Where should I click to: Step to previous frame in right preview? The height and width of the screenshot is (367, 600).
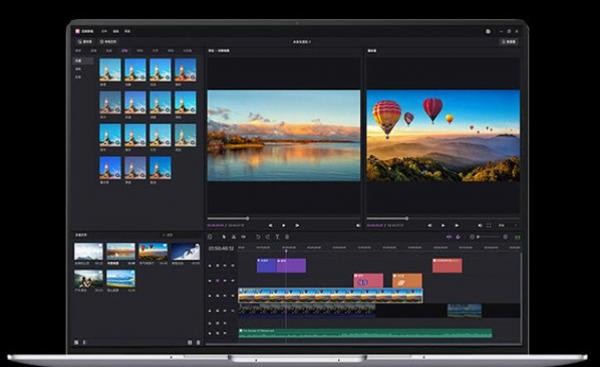click(x=430, y=226)
